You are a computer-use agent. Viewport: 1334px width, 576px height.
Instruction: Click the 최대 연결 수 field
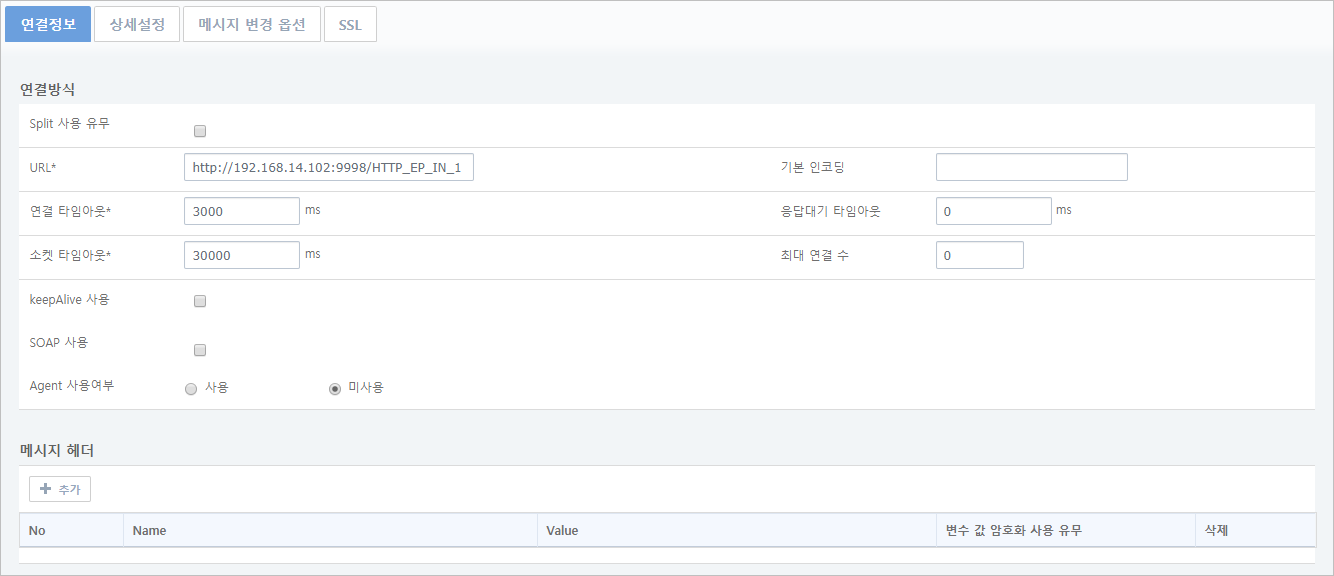click(x=979, y=256)
